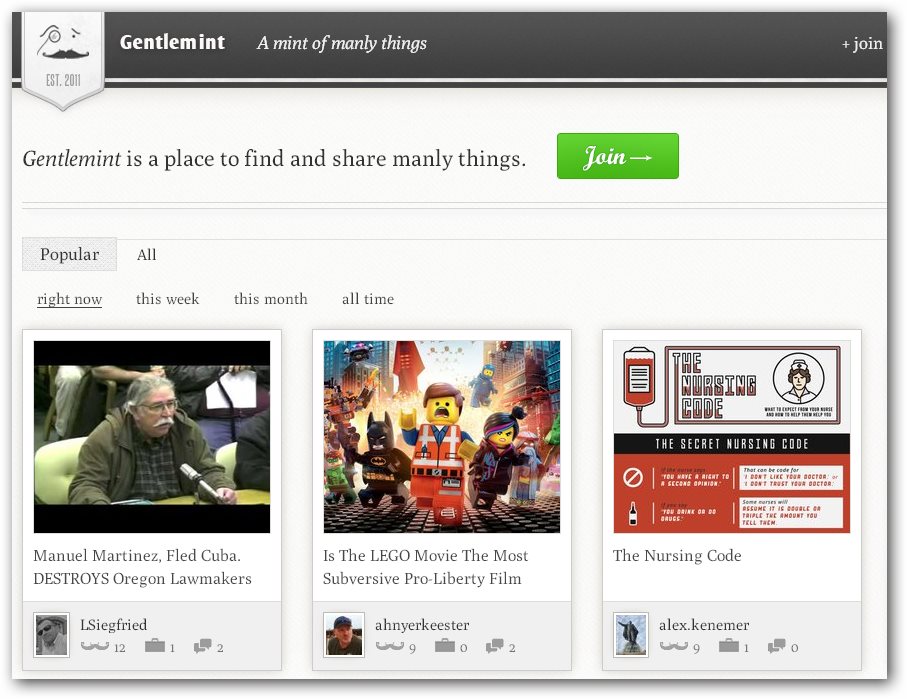Open 'Manuel Martinez, Fled Cuba' post title
The image size is (907, 699).
tap(142, 567)
